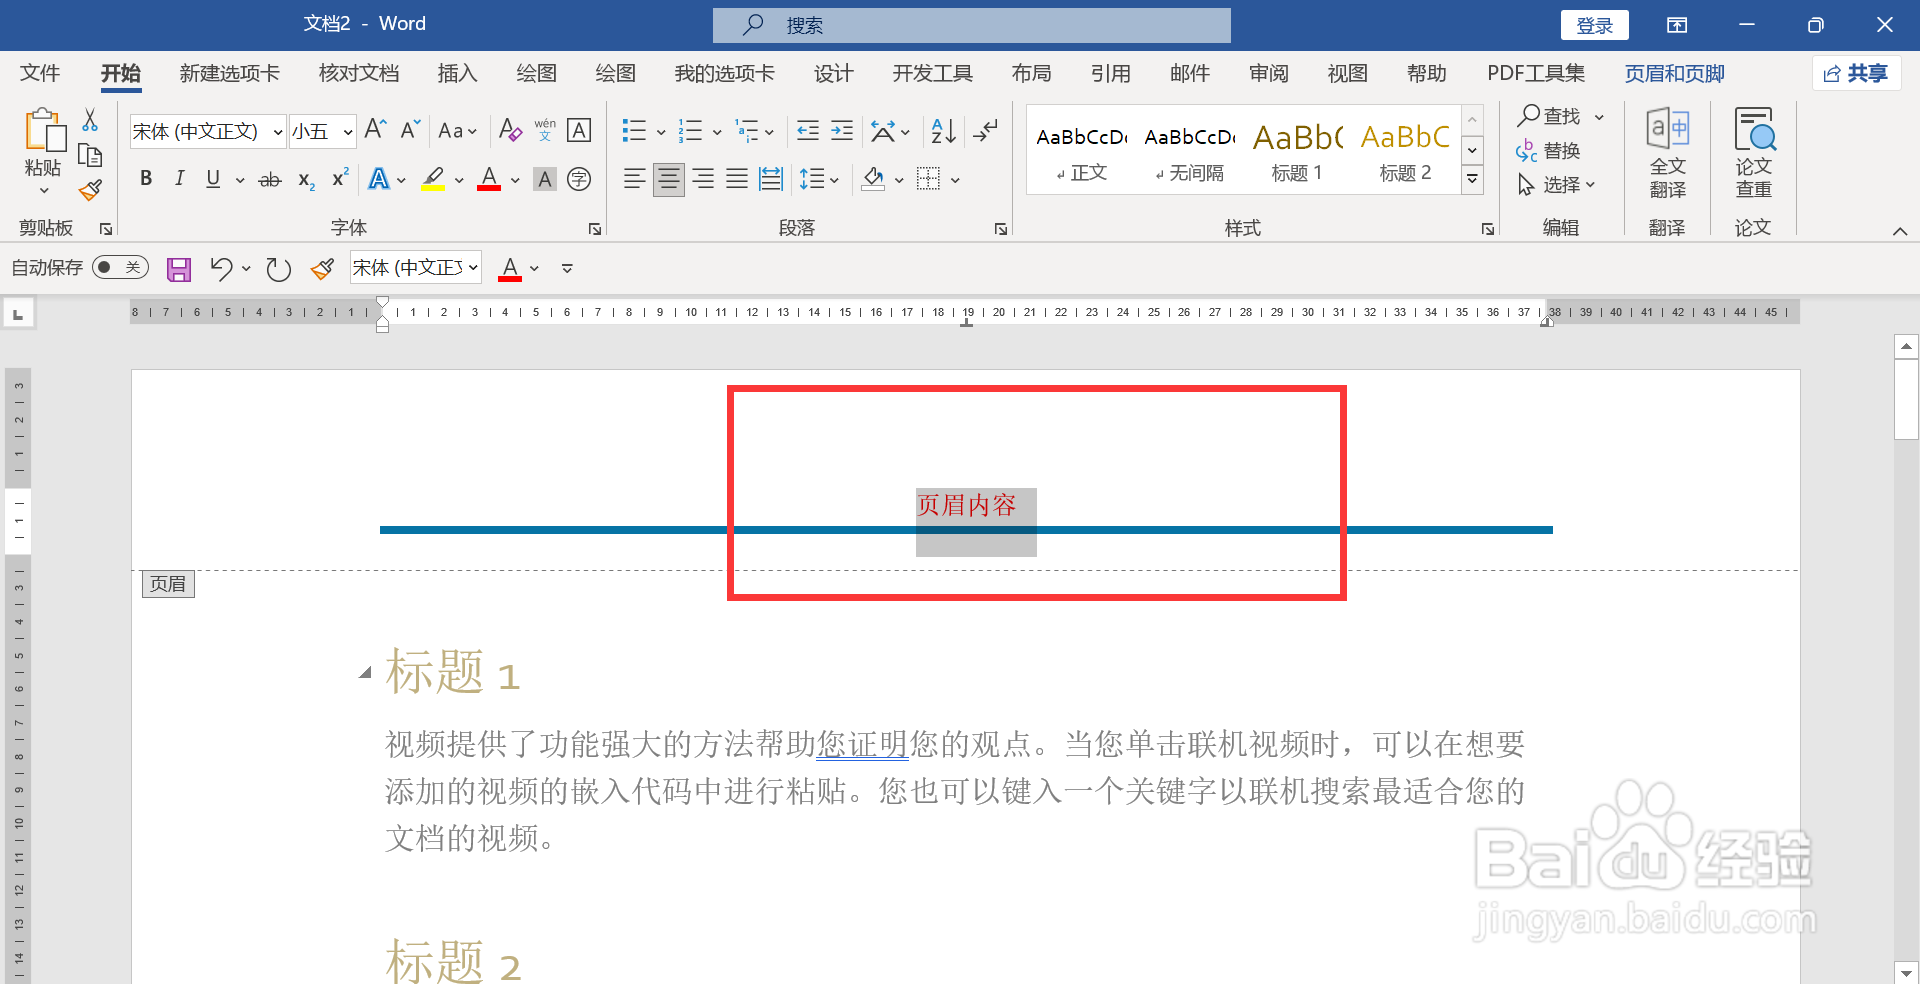Apply superscript formatting
This screenshot has width=1920, height=984.
(x=340, y=178)
